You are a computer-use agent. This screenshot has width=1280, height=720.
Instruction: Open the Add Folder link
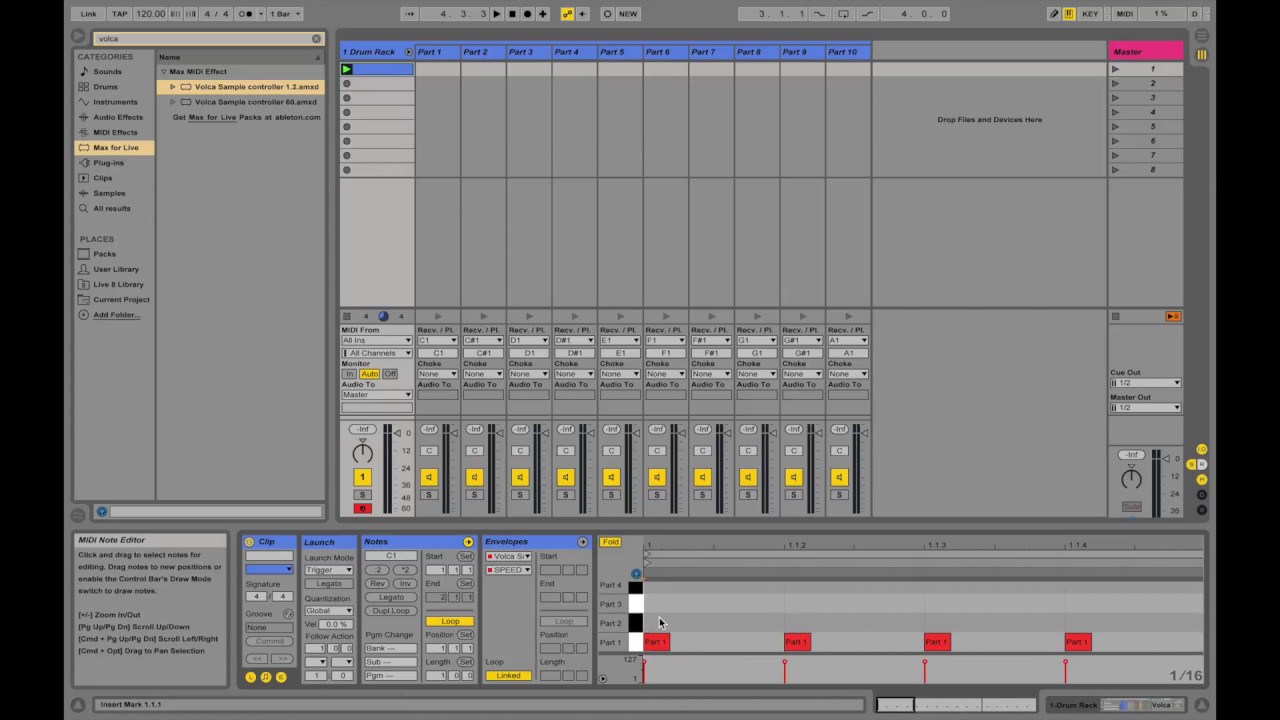[116, 315]
